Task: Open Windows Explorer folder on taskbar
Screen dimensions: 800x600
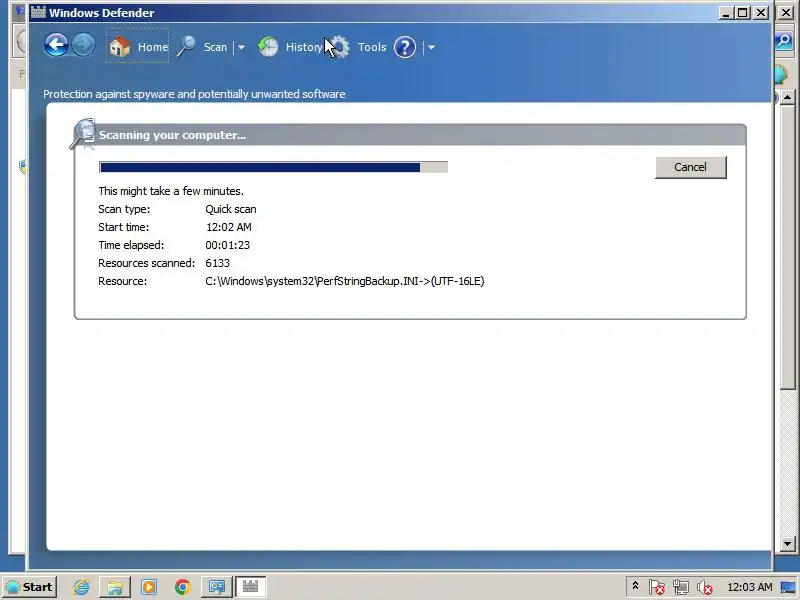Action: click(x=115, y=587)
